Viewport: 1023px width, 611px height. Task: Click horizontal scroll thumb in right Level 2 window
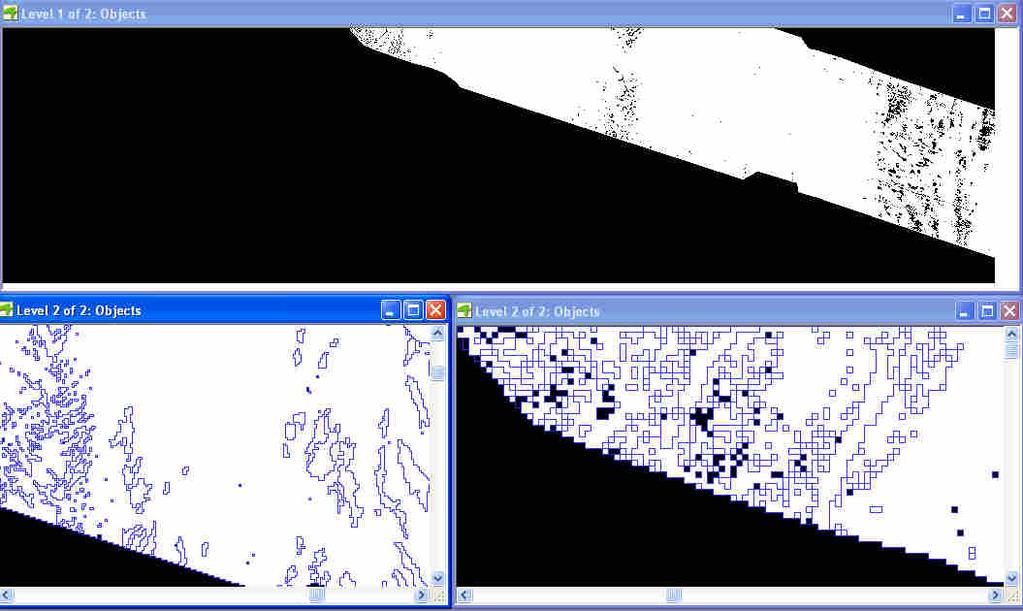pos(674,595)
